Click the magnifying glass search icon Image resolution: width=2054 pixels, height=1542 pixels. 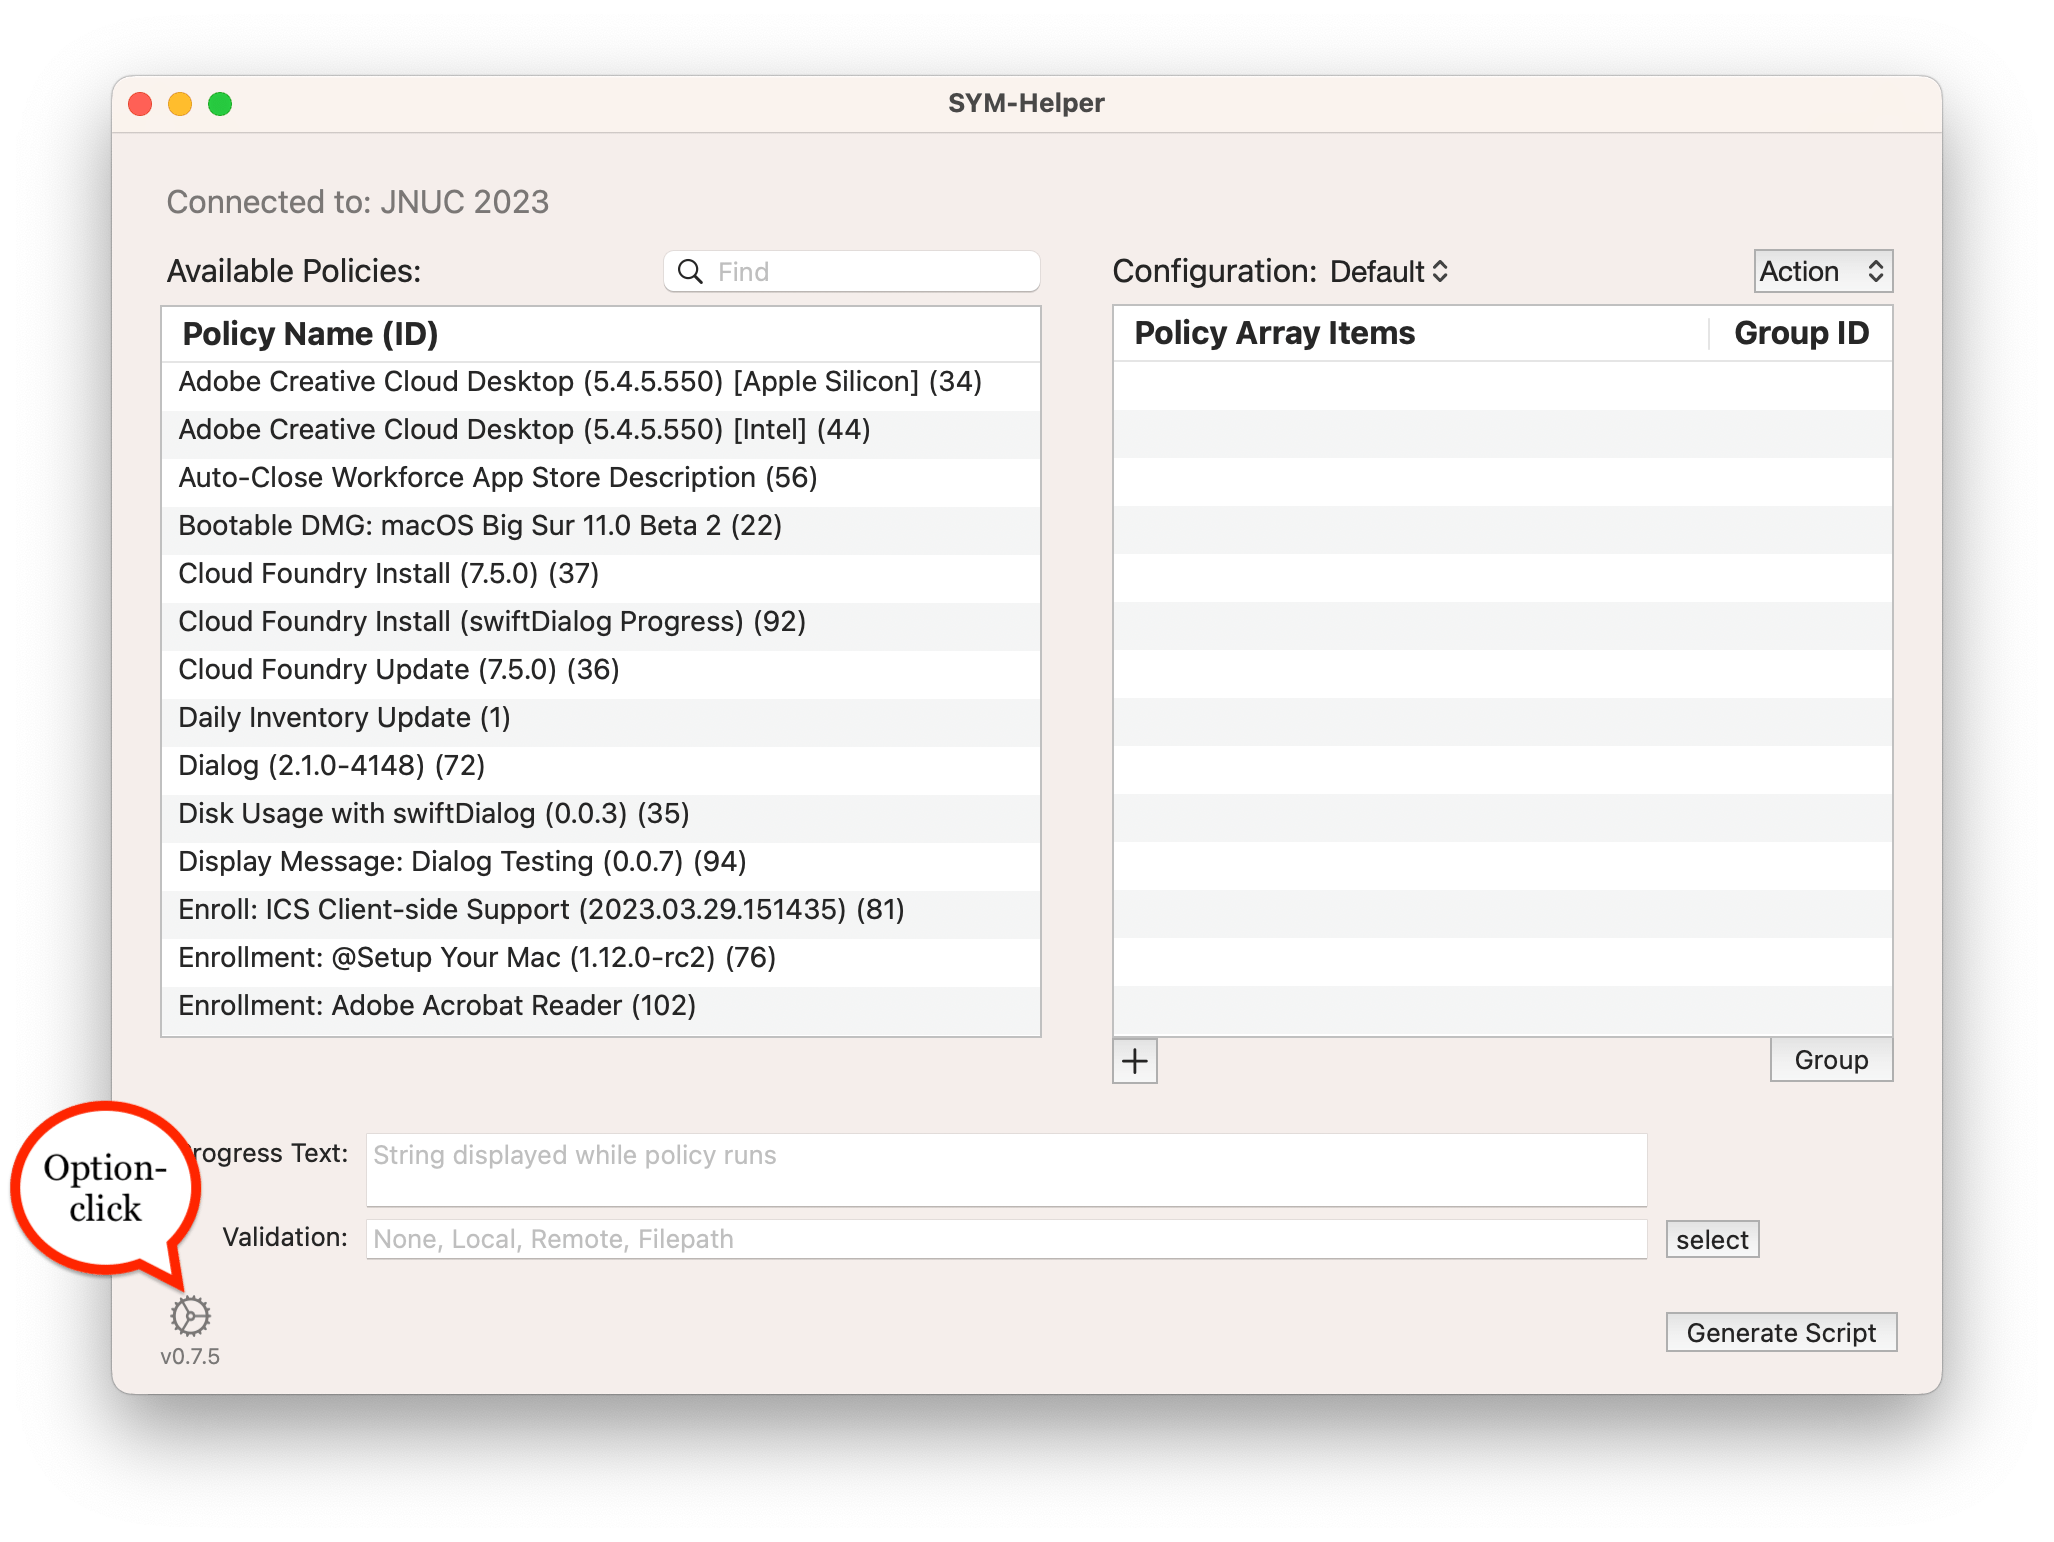click(x=690, y=272)
